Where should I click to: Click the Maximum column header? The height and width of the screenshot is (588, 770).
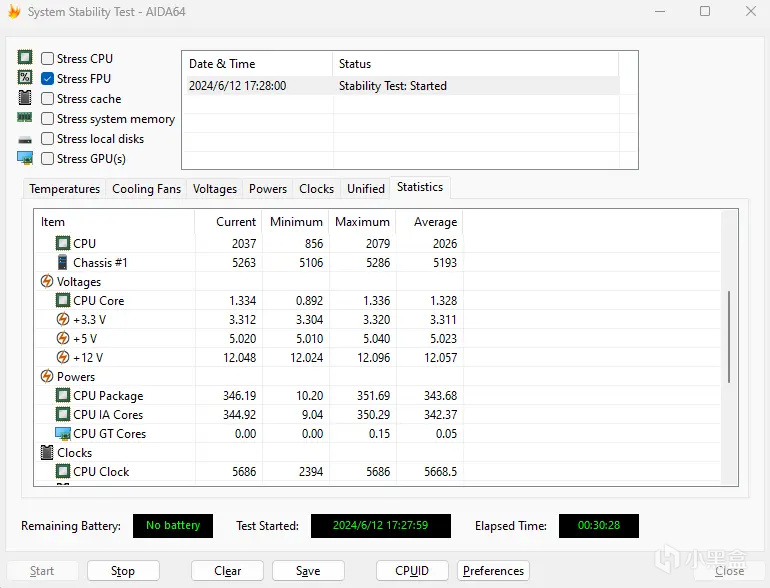pos(362,222)
